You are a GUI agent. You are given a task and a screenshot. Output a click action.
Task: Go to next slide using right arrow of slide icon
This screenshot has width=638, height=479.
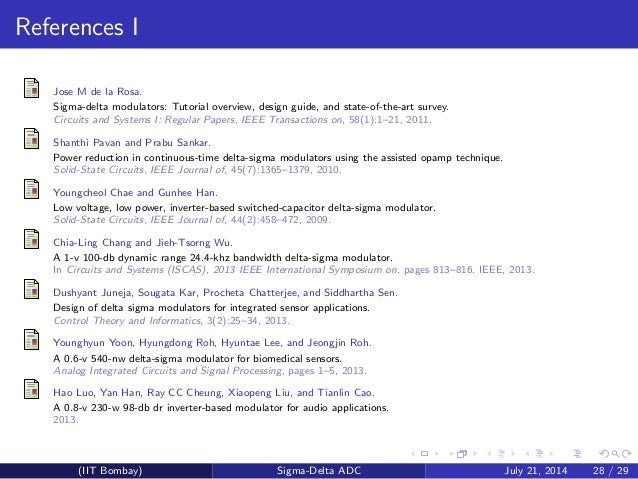pyautogui.click(x=437, y=453)
